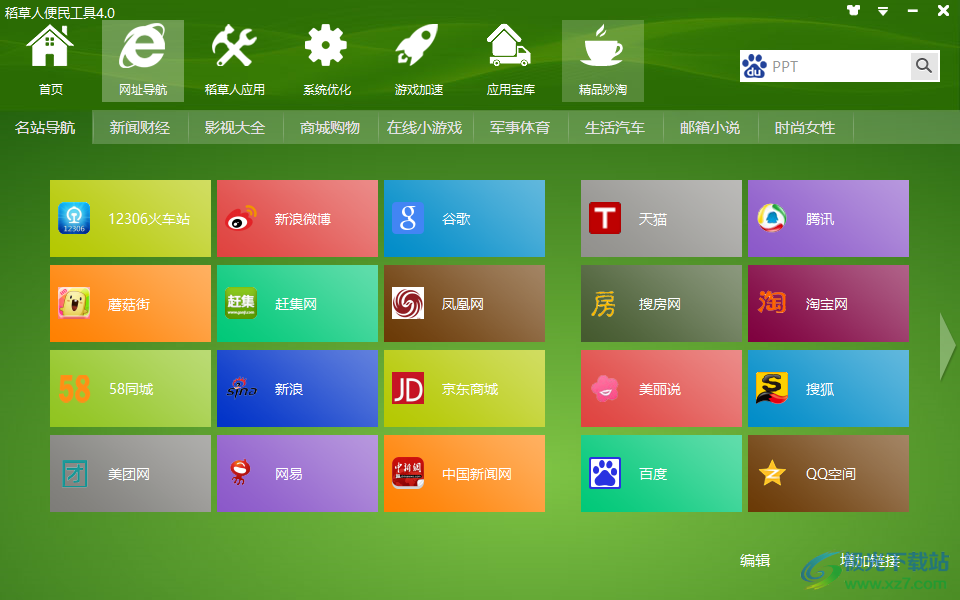Click the 编辑 link
Image resolution: width=960 pixels, height=600 pixels.
pyautogui.click(x=755, y=560)
